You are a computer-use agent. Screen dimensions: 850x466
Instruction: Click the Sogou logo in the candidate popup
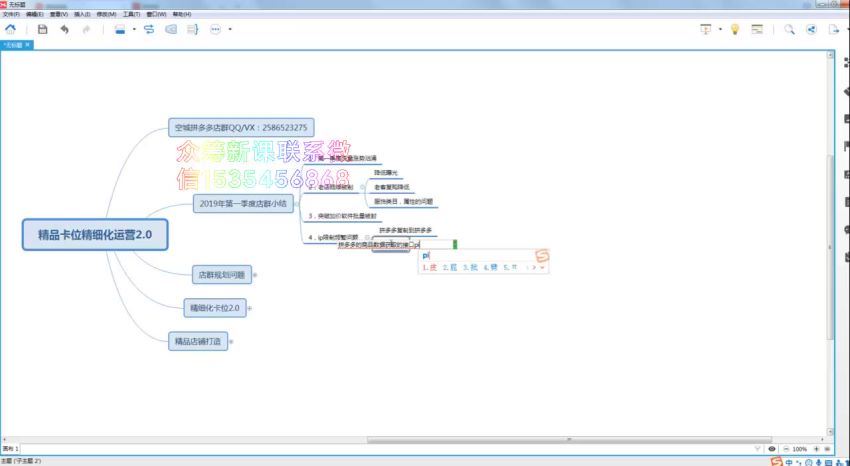click(542, 255)
